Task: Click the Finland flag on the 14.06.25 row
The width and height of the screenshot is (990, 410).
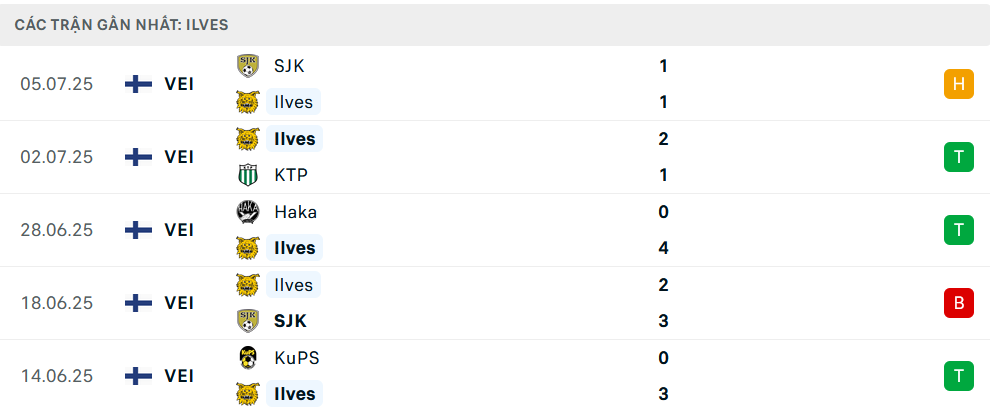Action: pos(138,376)
